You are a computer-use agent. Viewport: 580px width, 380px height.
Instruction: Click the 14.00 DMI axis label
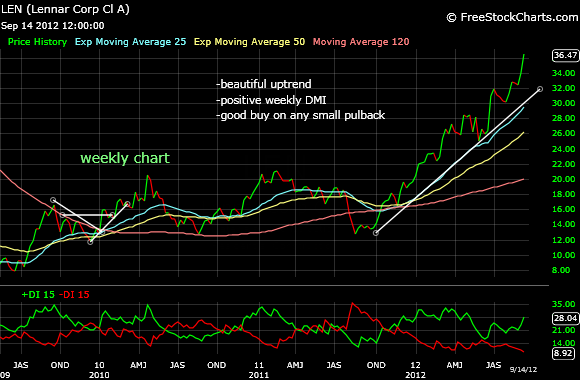tap(563, 343)
